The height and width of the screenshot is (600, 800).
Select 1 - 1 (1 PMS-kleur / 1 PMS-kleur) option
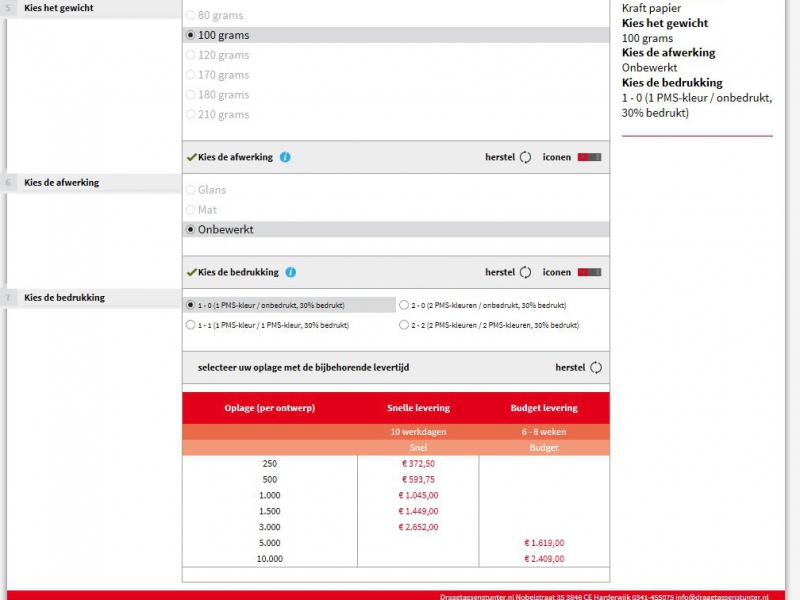pos(191,325)
